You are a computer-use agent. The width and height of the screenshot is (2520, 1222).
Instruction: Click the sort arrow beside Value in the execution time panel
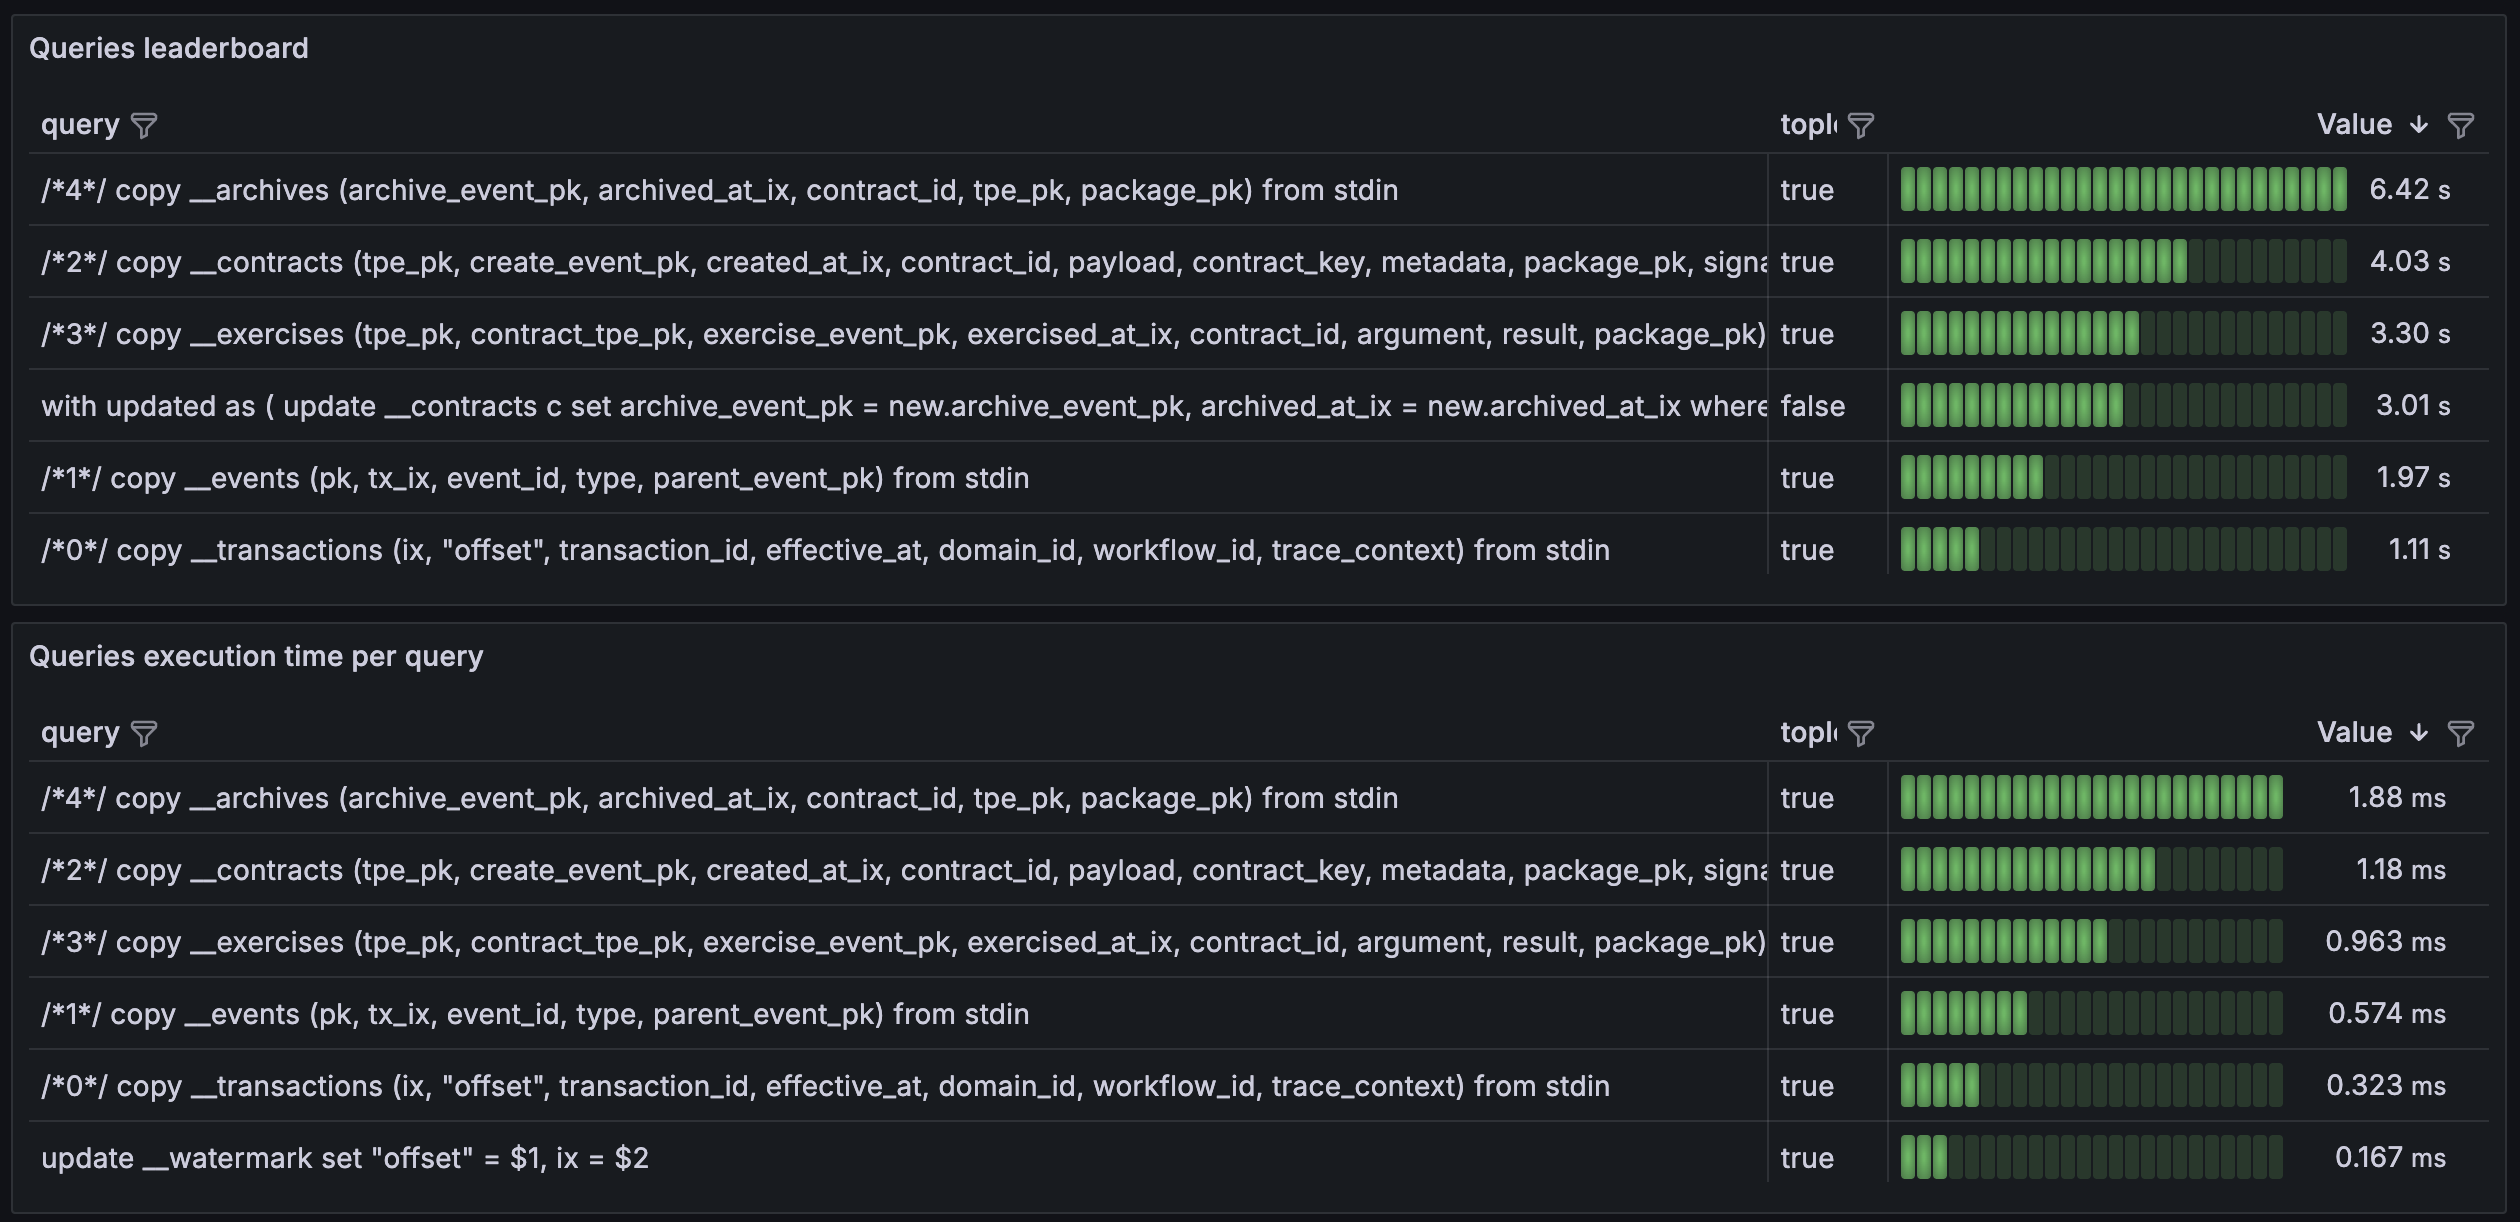pyautogui.click(x=2419, y=734)
